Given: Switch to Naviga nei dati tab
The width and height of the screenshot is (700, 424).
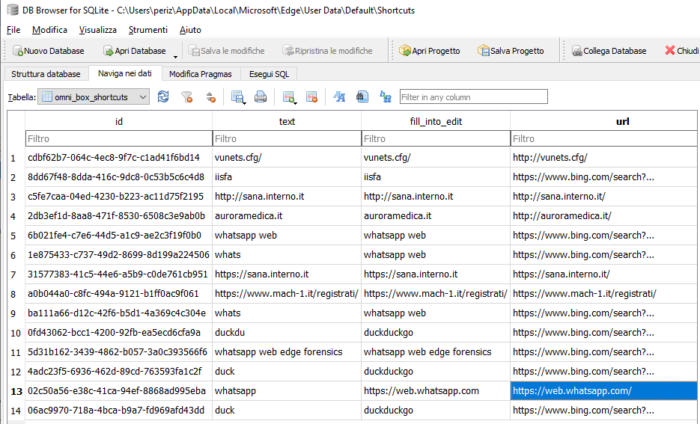Looking at the screenshot, I should point(125,73).
